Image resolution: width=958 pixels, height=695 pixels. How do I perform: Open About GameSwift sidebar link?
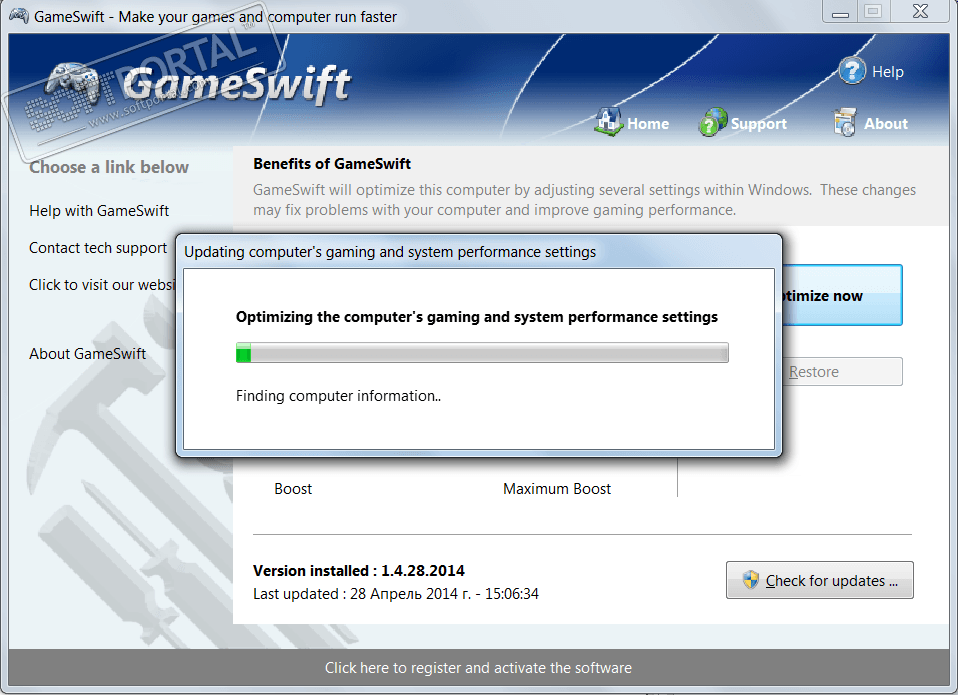(87, 354)
